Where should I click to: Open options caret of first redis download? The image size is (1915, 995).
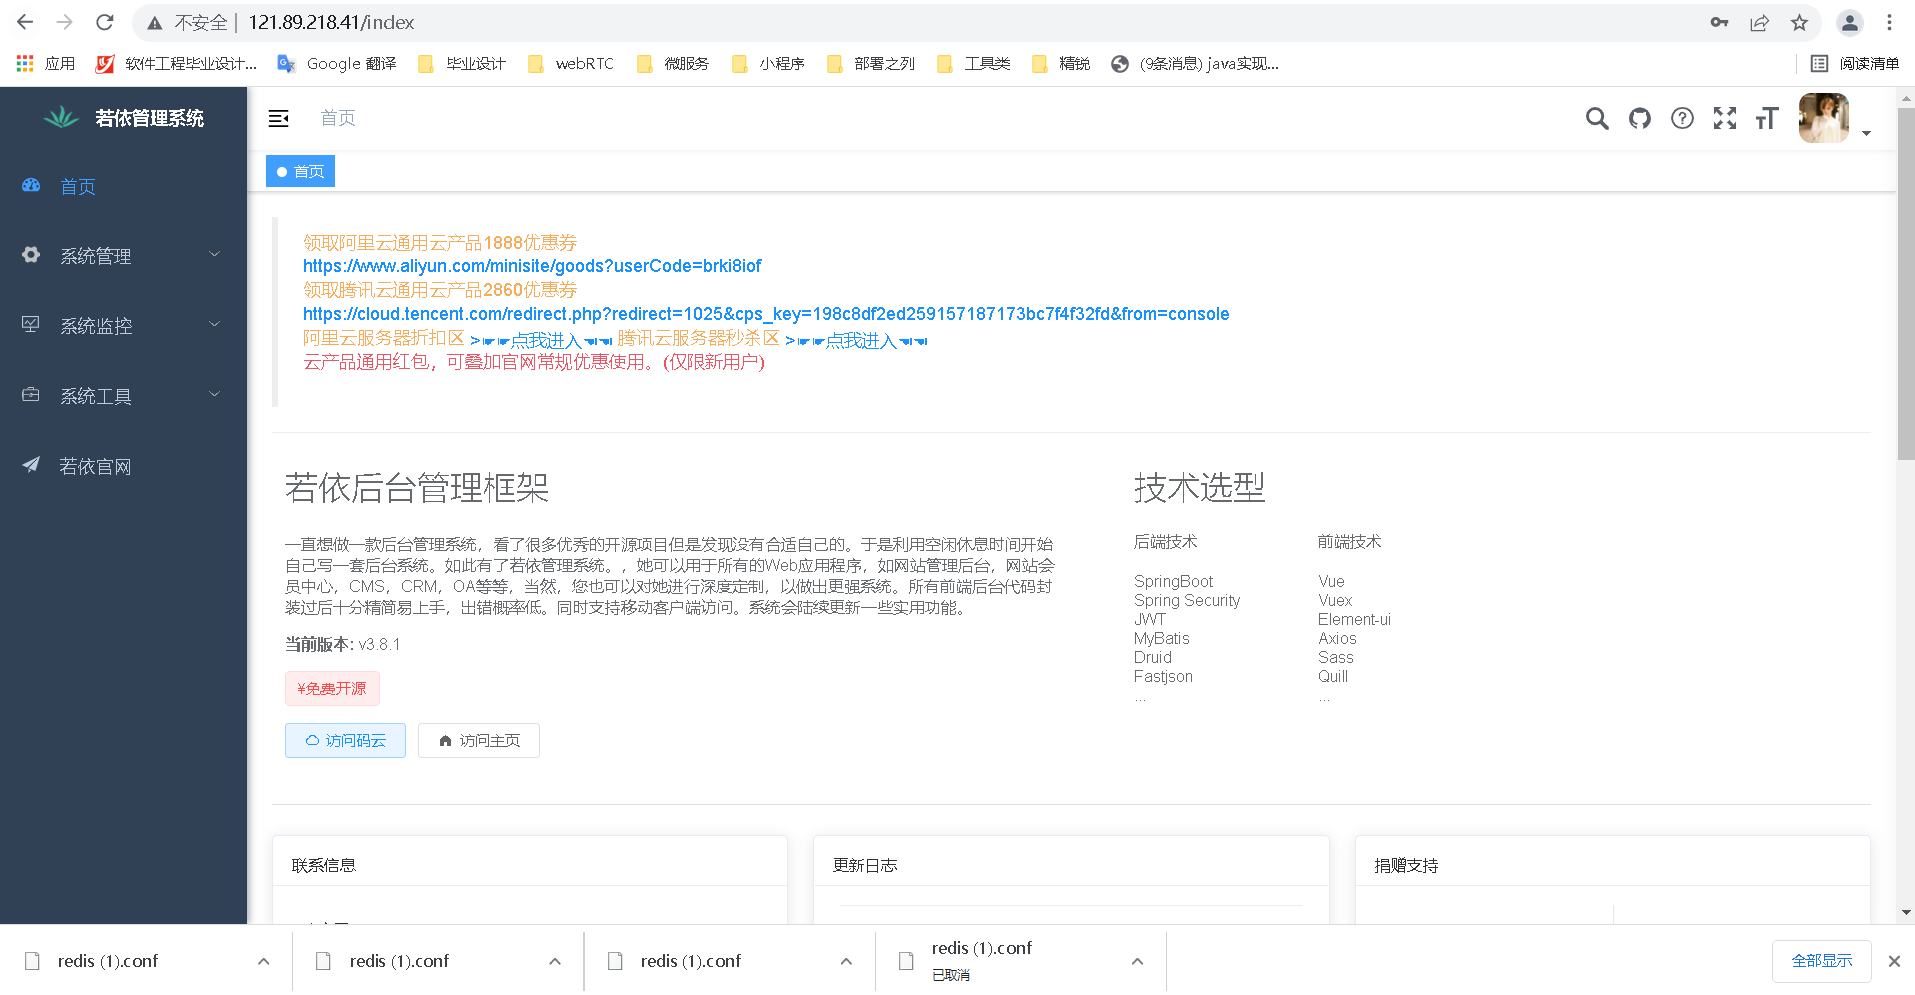click(x=263, y=961)
